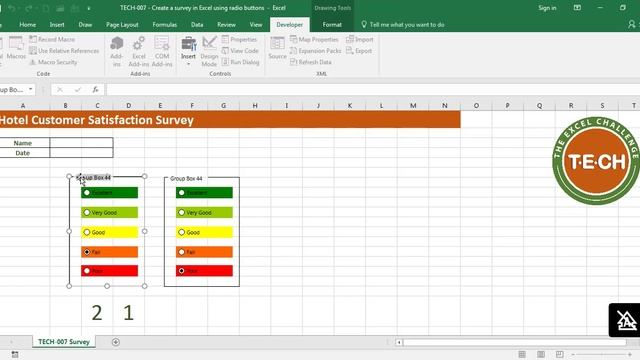The image size is (640, 360).
Task: Open Excel Add-ins
Action: 139,51
